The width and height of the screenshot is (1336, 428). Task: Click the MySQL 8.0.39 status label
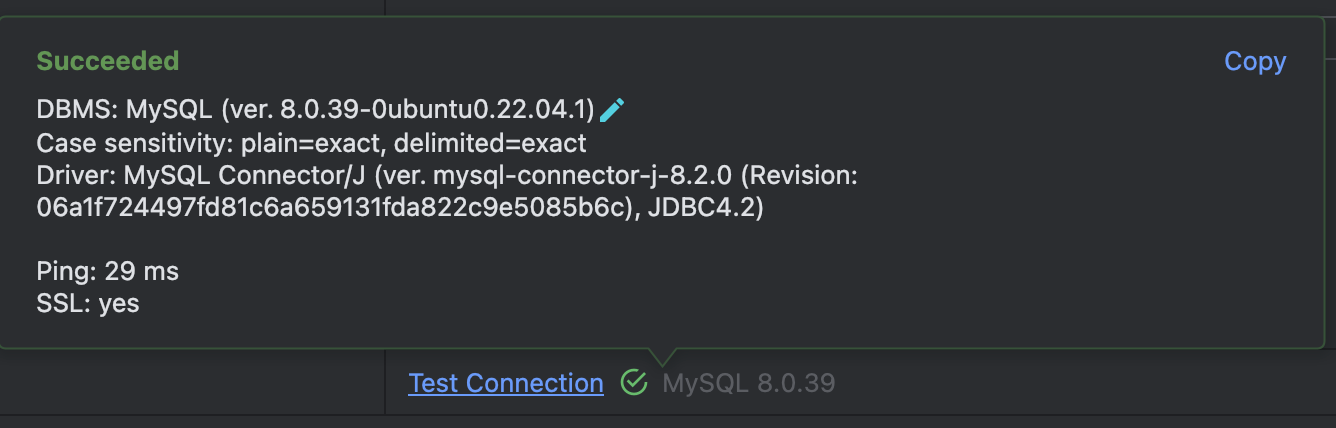pyautogui.click(x=748, y=383)
